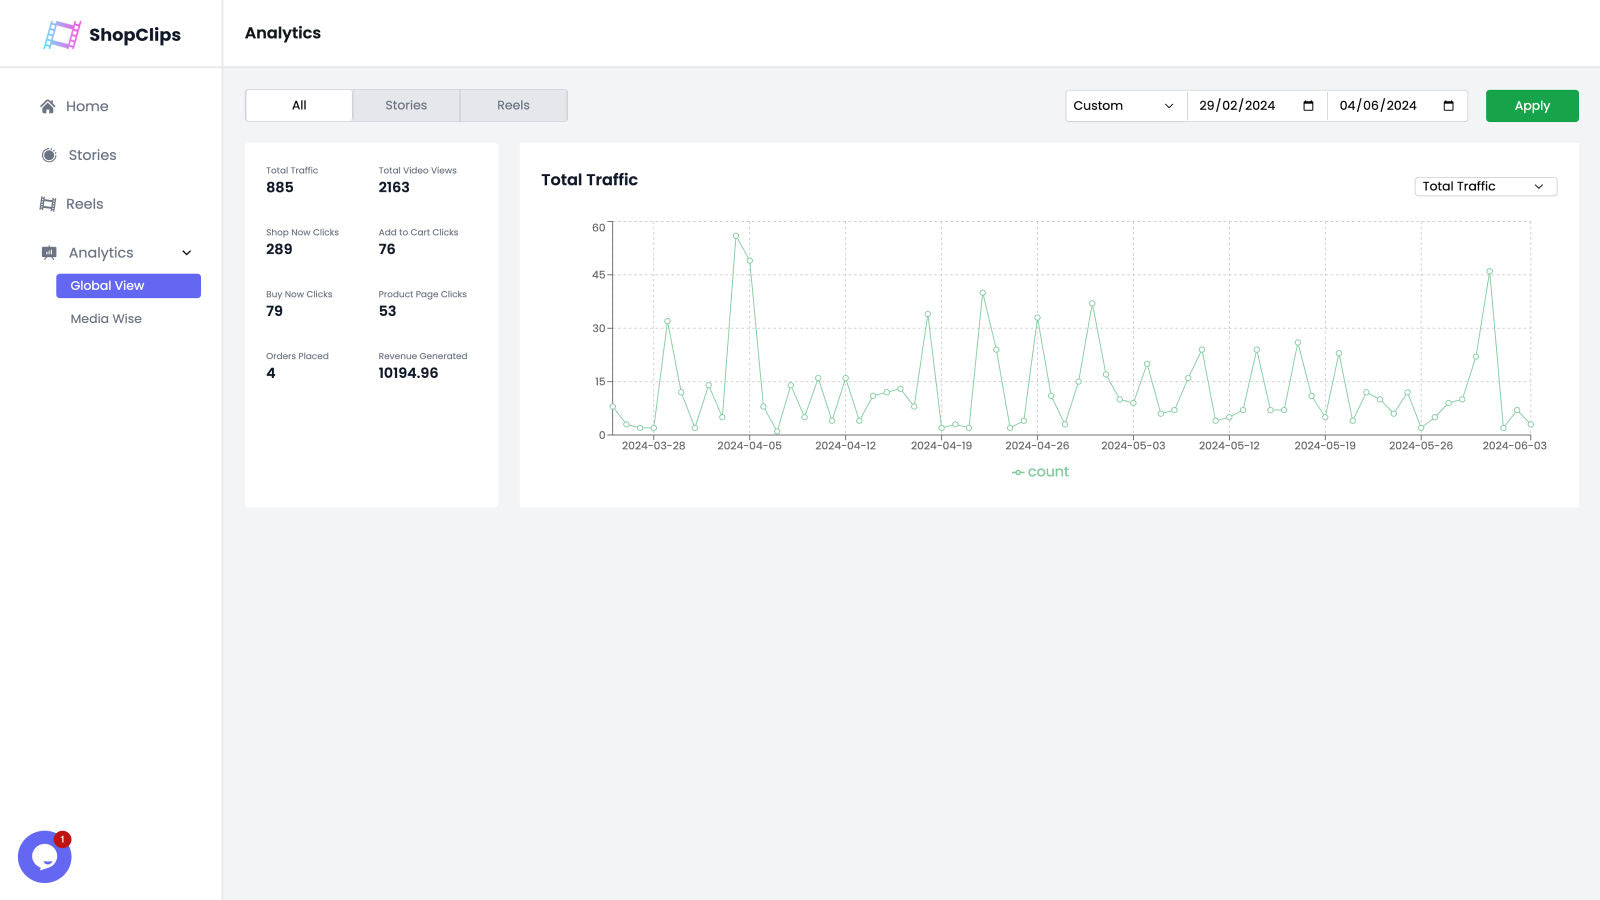1600x900 pixels.
Task: Open Reels via its sidebar icon
Action: (48, 203)
